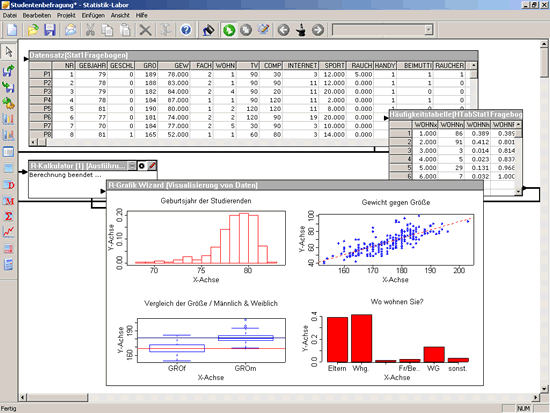This screenshot has height=413, width=550.
Task: Click the R-Kalkulator pencil edit icon
Action: pyautogui.click(x=152, y=166)
